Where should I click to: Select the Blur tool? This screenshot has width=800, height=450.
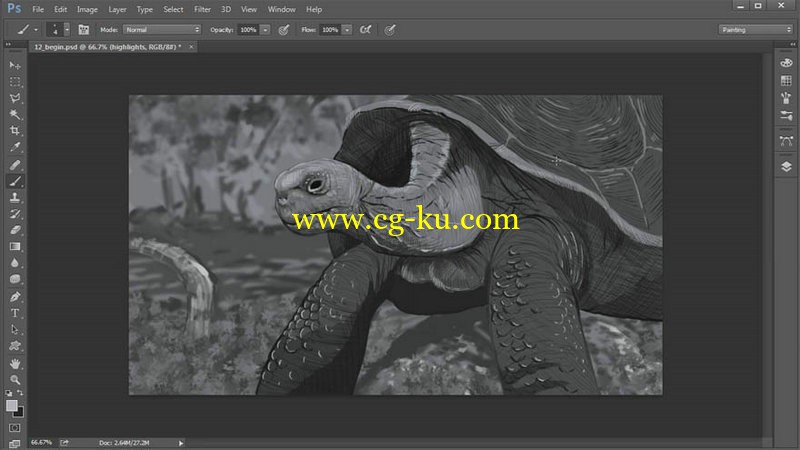[15, 263]
